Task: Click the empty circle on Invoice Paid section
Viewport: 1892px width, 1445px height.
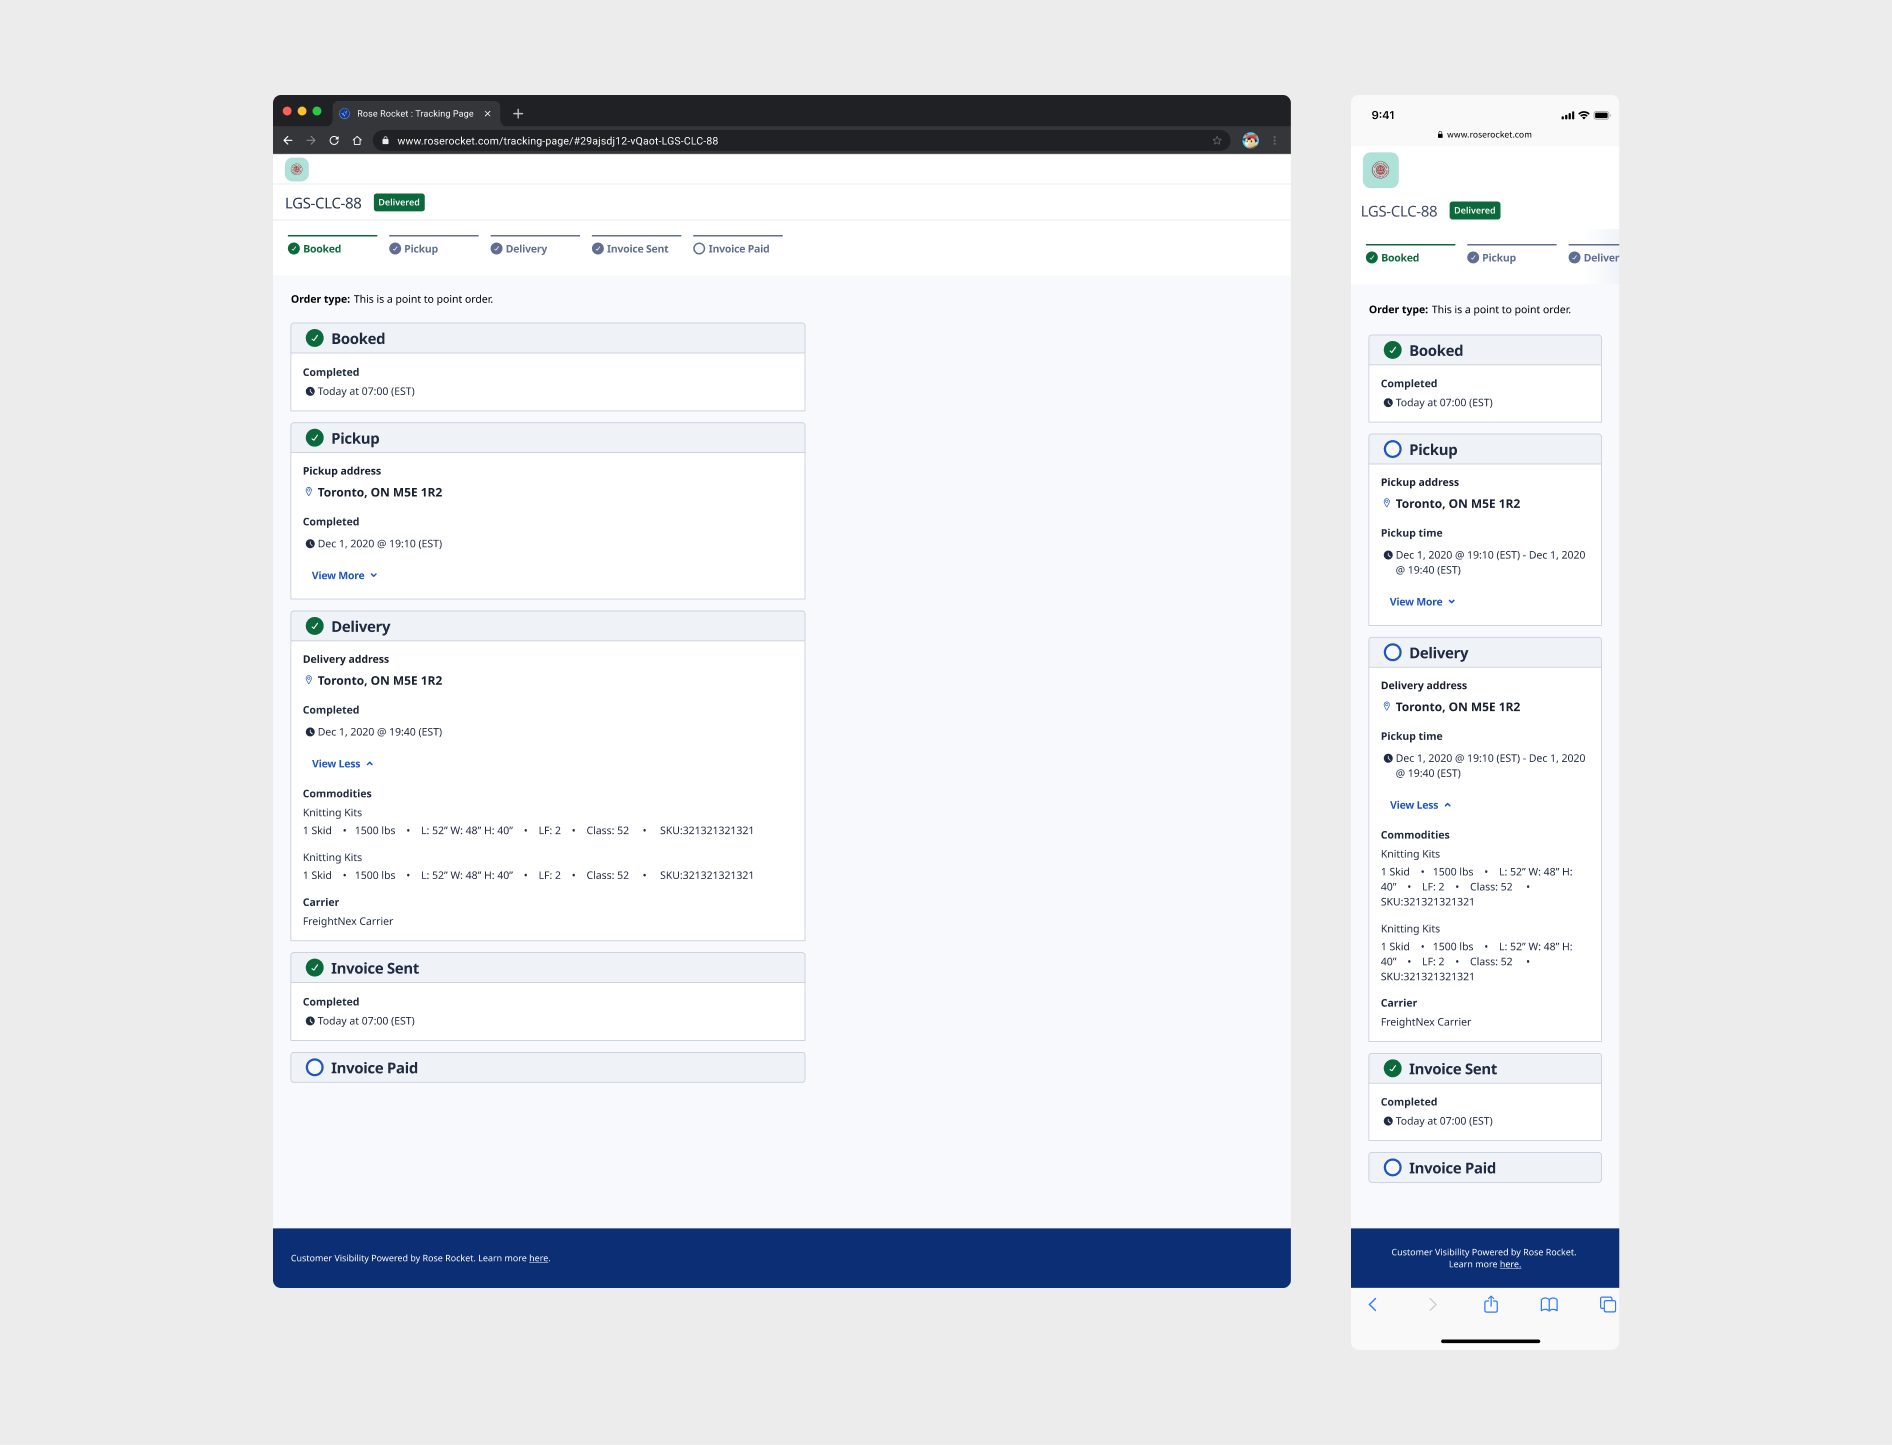Action: pyautogui.click(x=315, y=1067)
